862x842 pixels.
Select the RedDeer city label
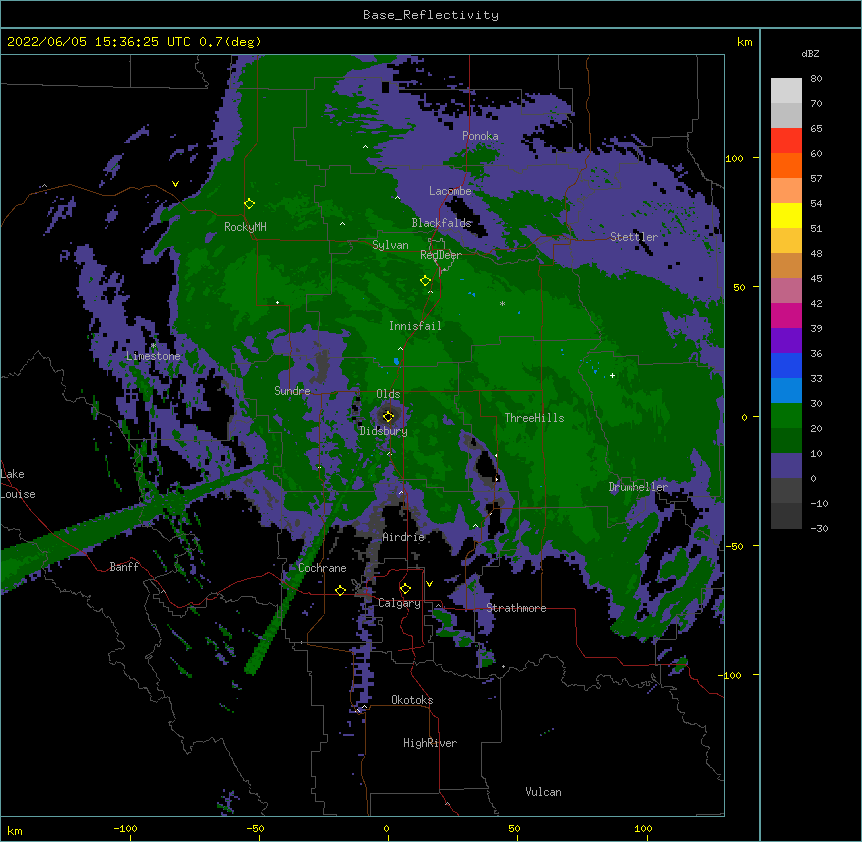click(x=441, y=255)
